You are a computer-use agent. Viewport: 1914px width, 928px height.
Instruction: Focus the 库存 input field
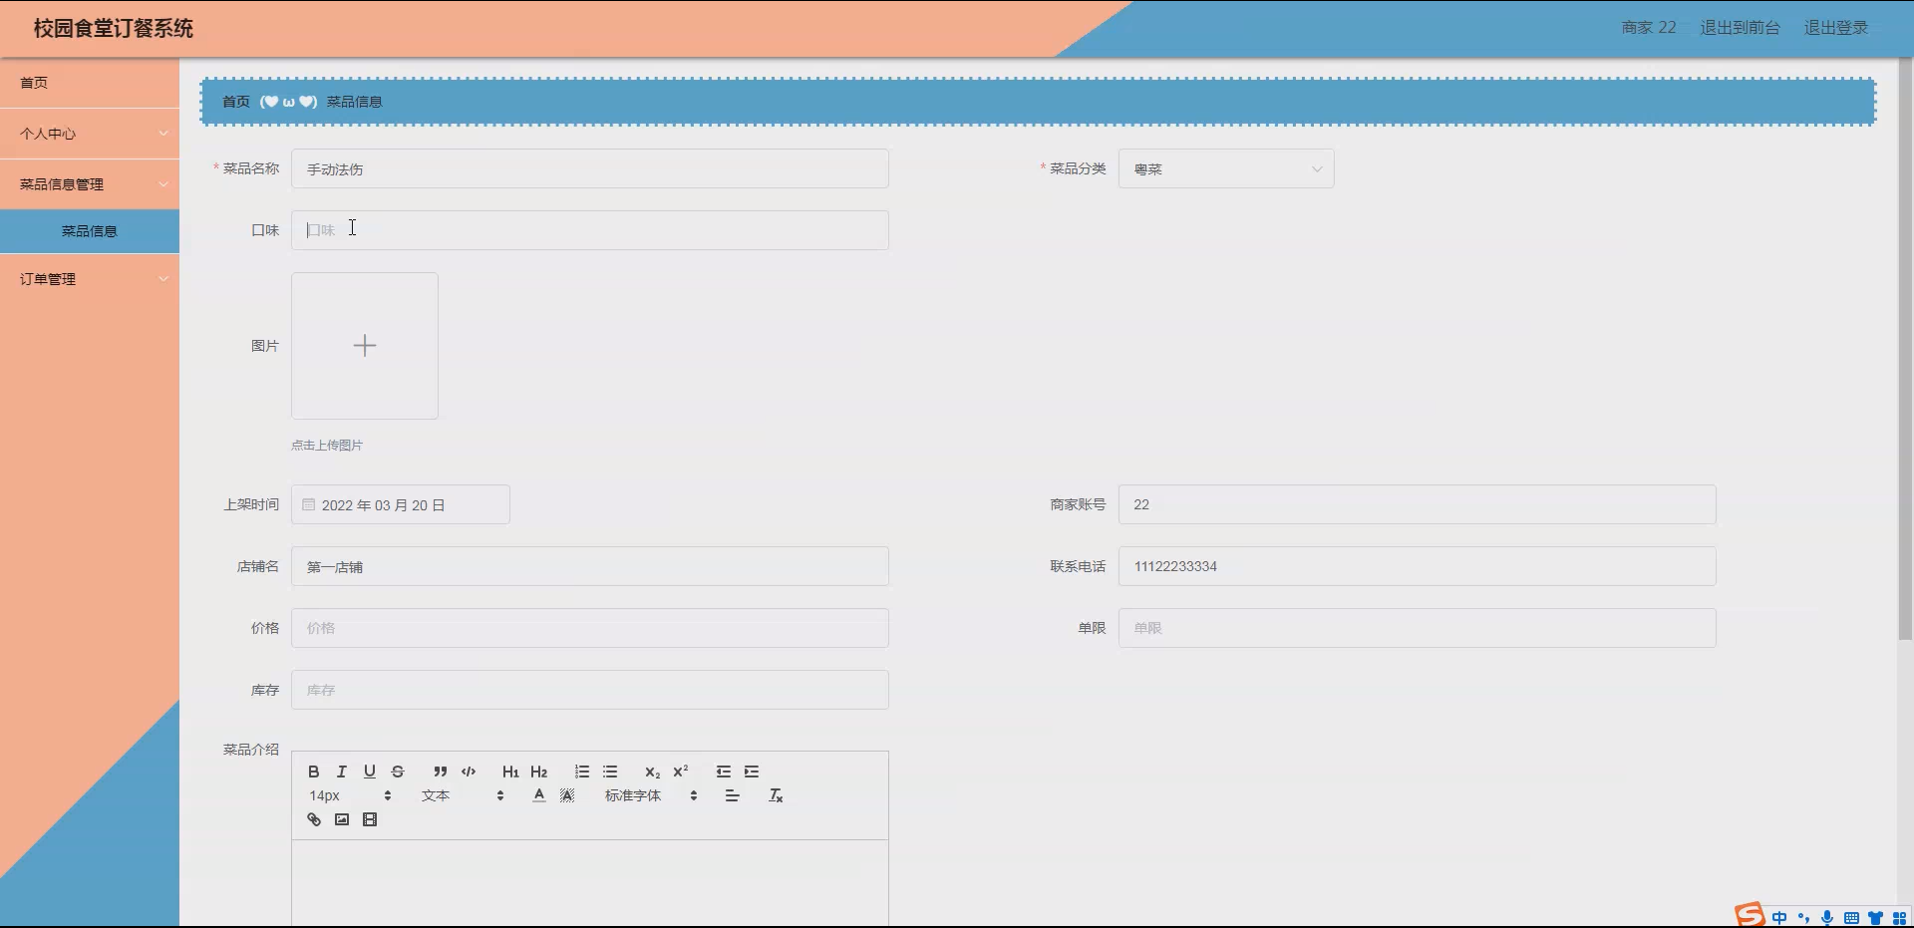pyautogui.click(x=590, y=690)
